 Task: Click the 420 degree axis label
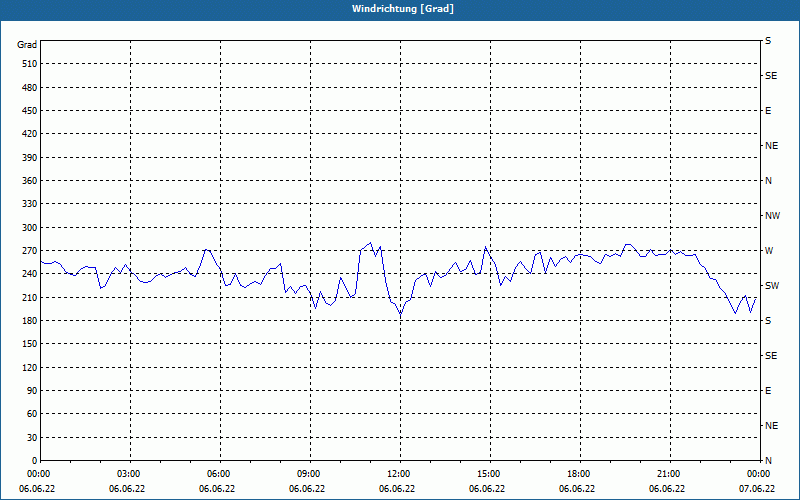pos(30,134)
